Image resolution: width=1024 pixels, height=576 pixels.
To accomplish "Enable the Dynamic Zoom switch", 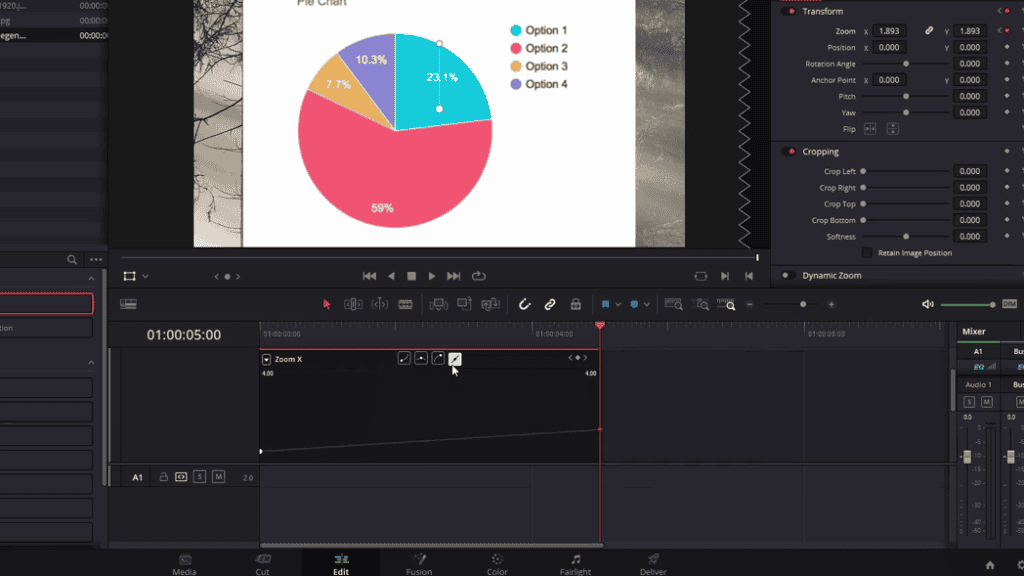I will (x=789, y=276).
